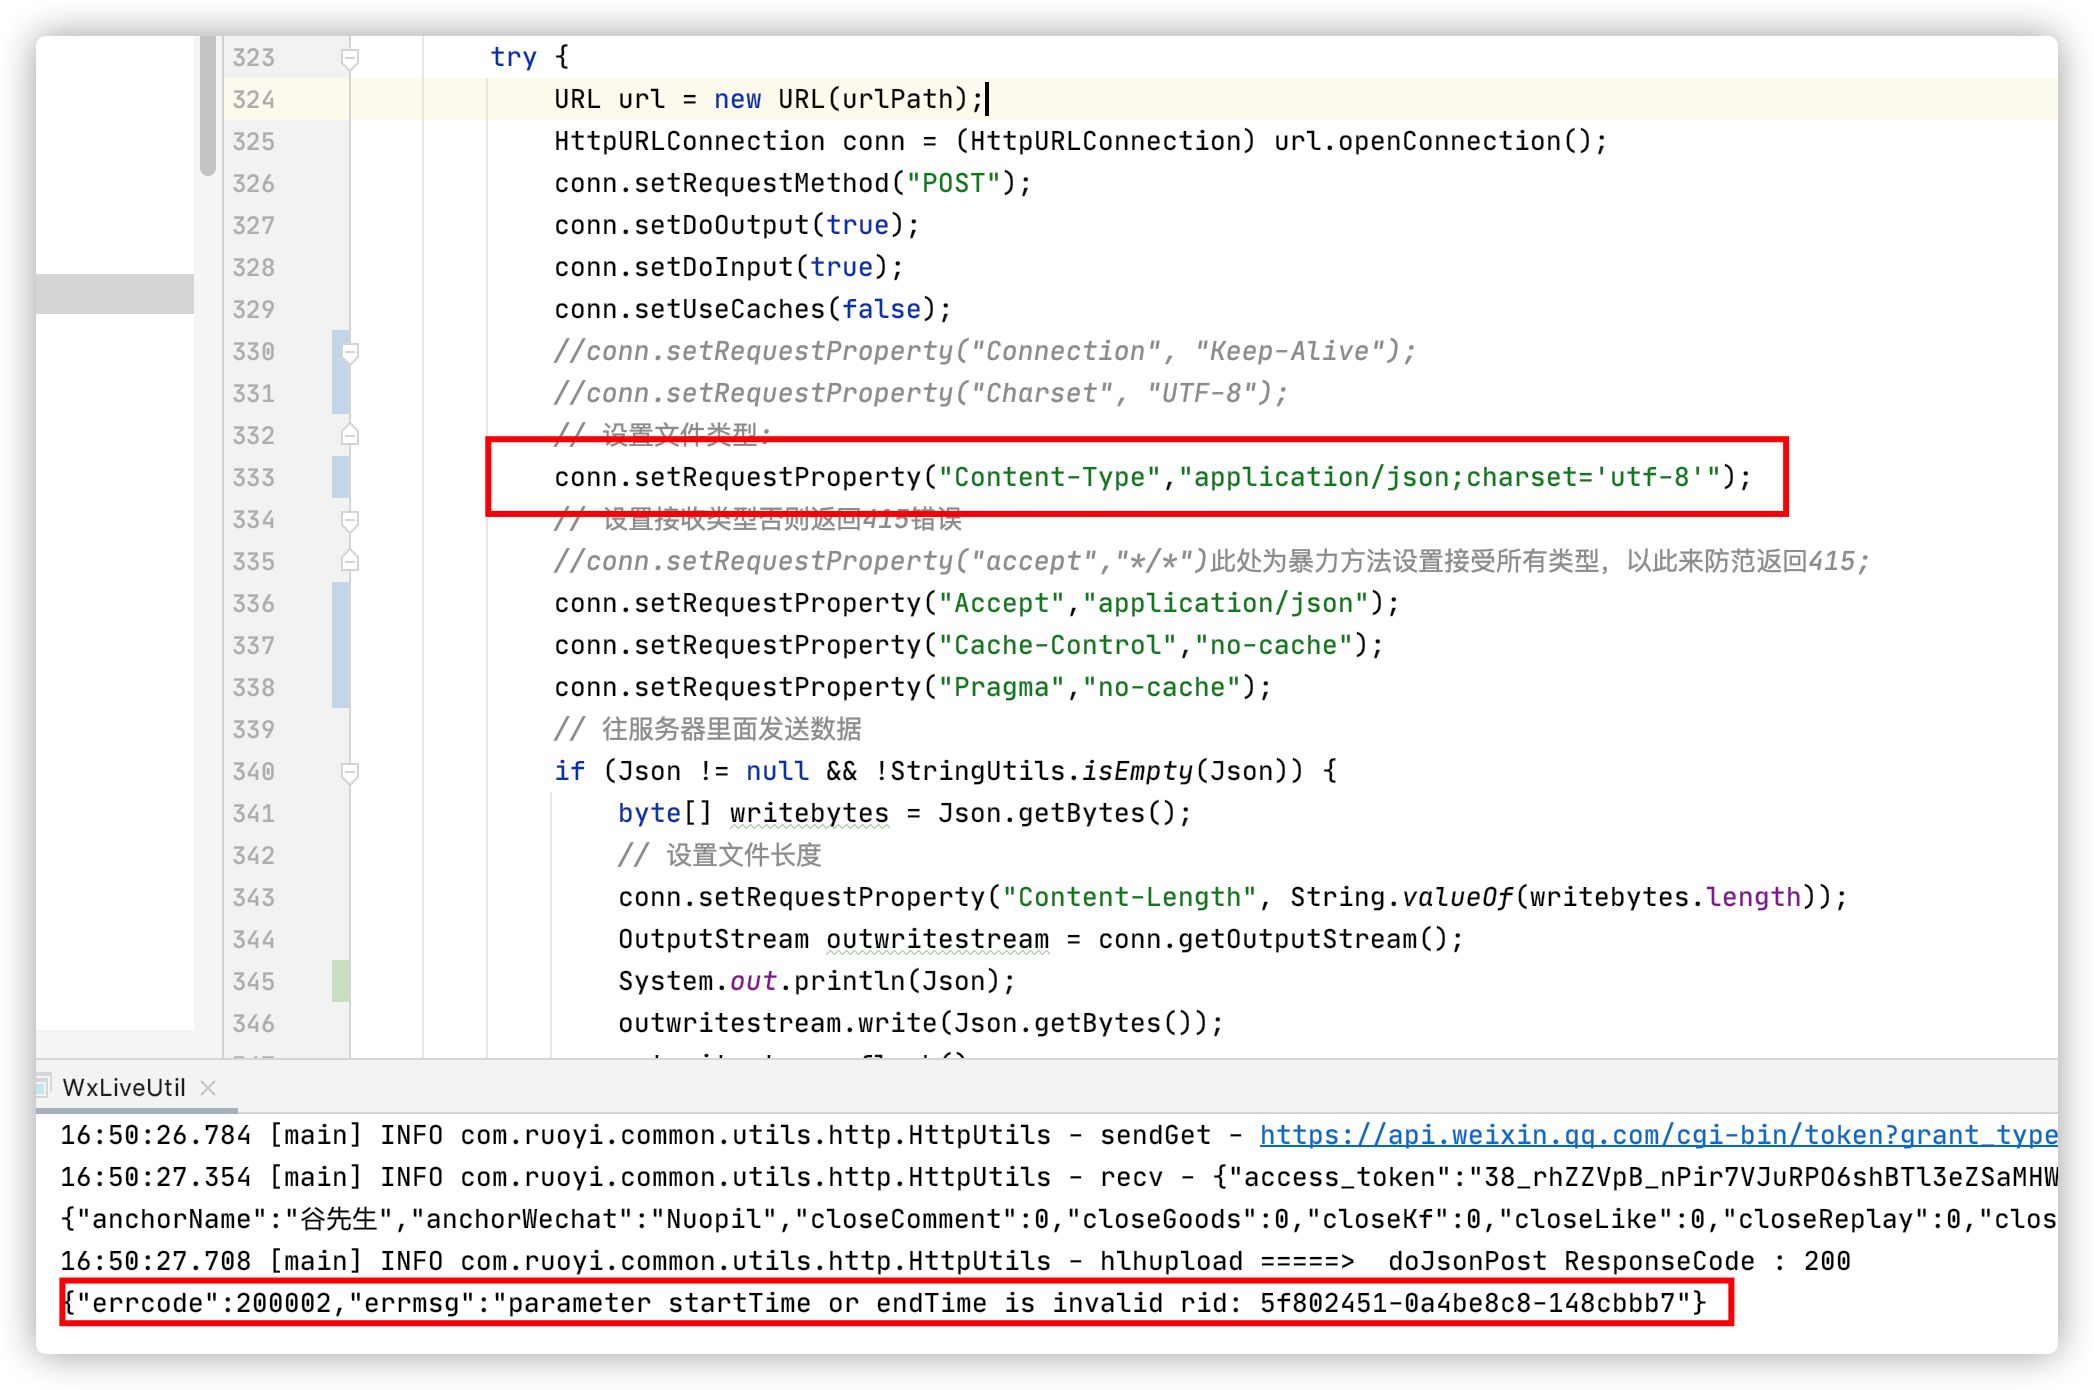2094x1390 pixels.
Task: Click run configuration icon beside WxLiveUtil
Action: 44,1087
